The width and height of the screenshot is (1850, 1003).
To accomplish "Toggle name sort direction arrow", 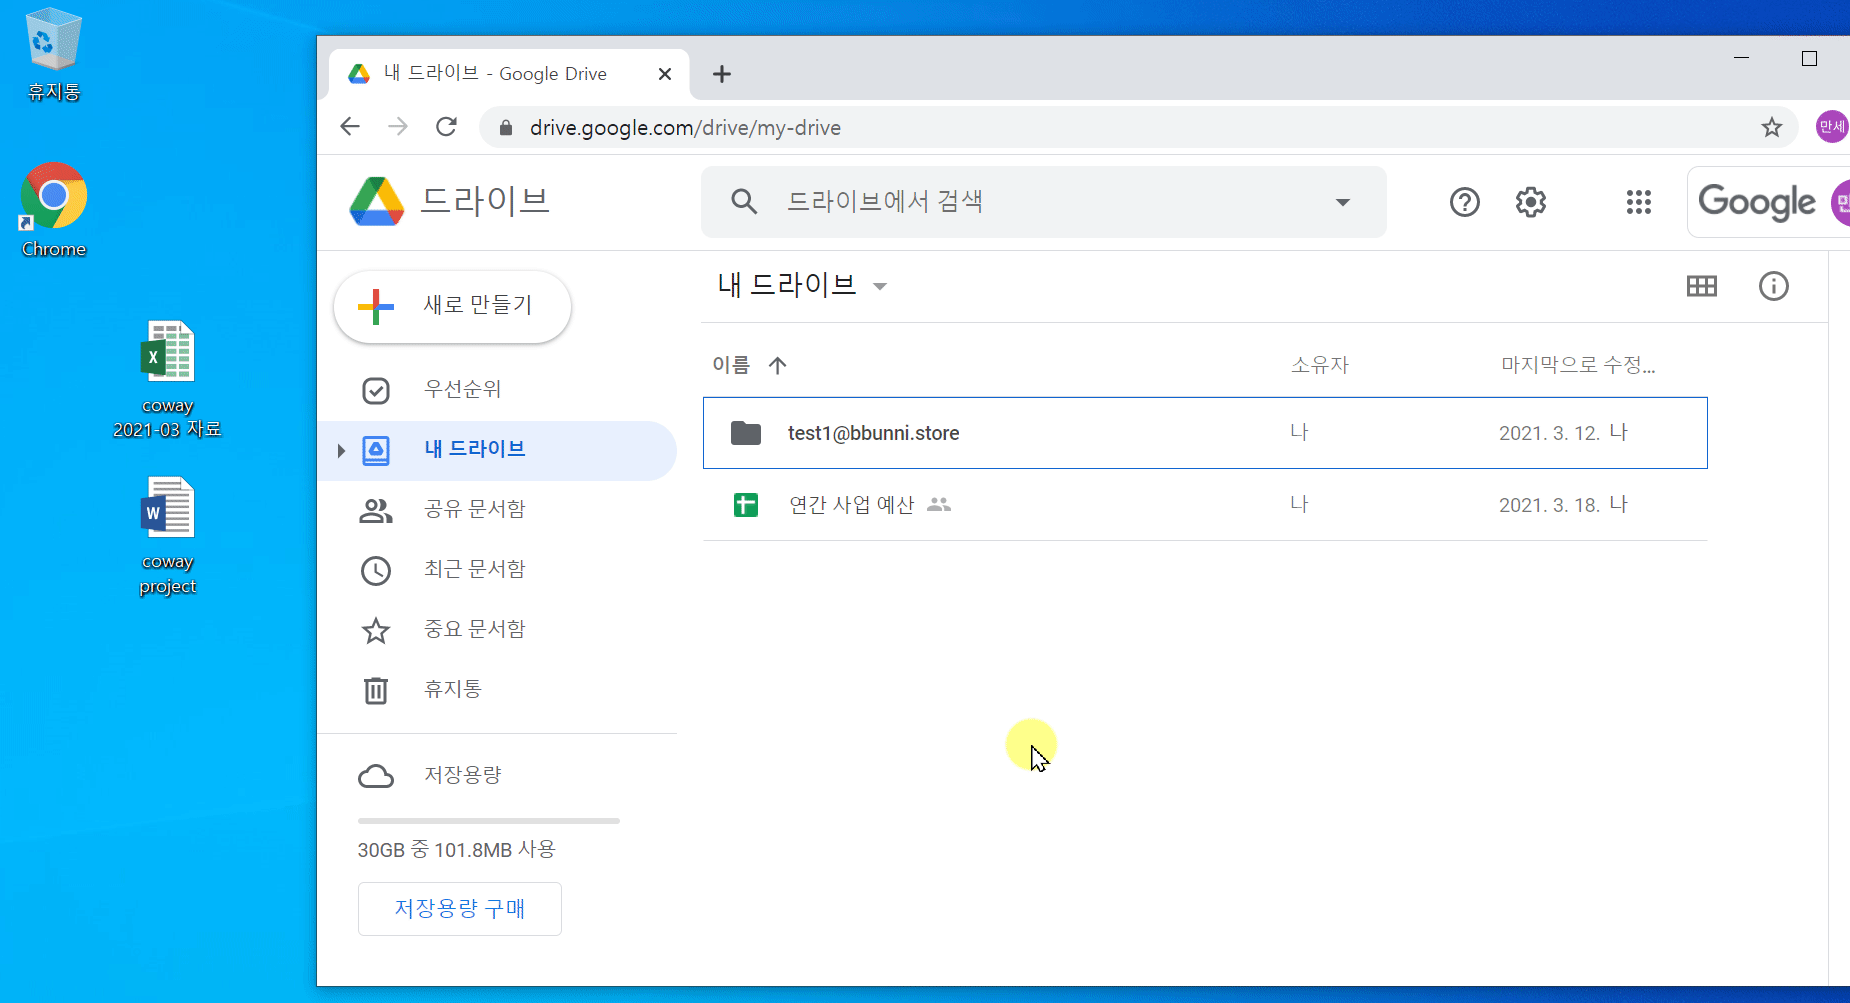I will coord(778,365).
